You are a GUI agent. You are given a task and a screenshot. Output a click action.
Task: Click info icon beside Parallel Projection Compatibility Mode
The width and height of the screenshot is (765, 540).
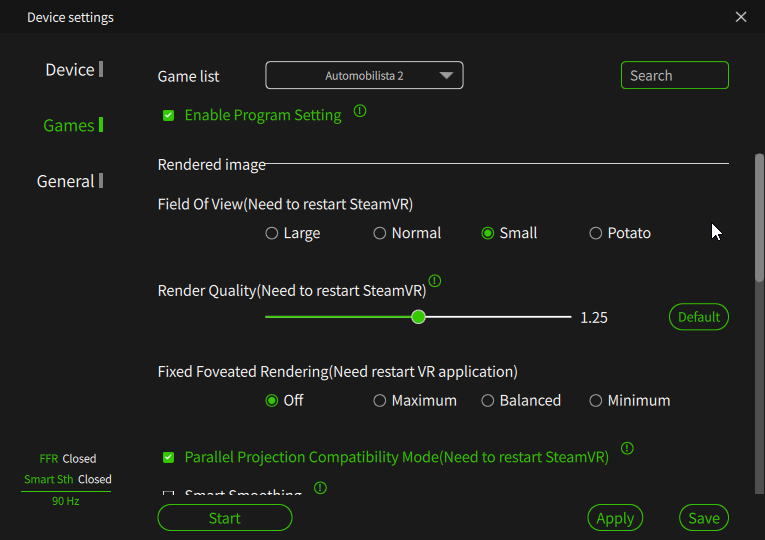(627, 448)
